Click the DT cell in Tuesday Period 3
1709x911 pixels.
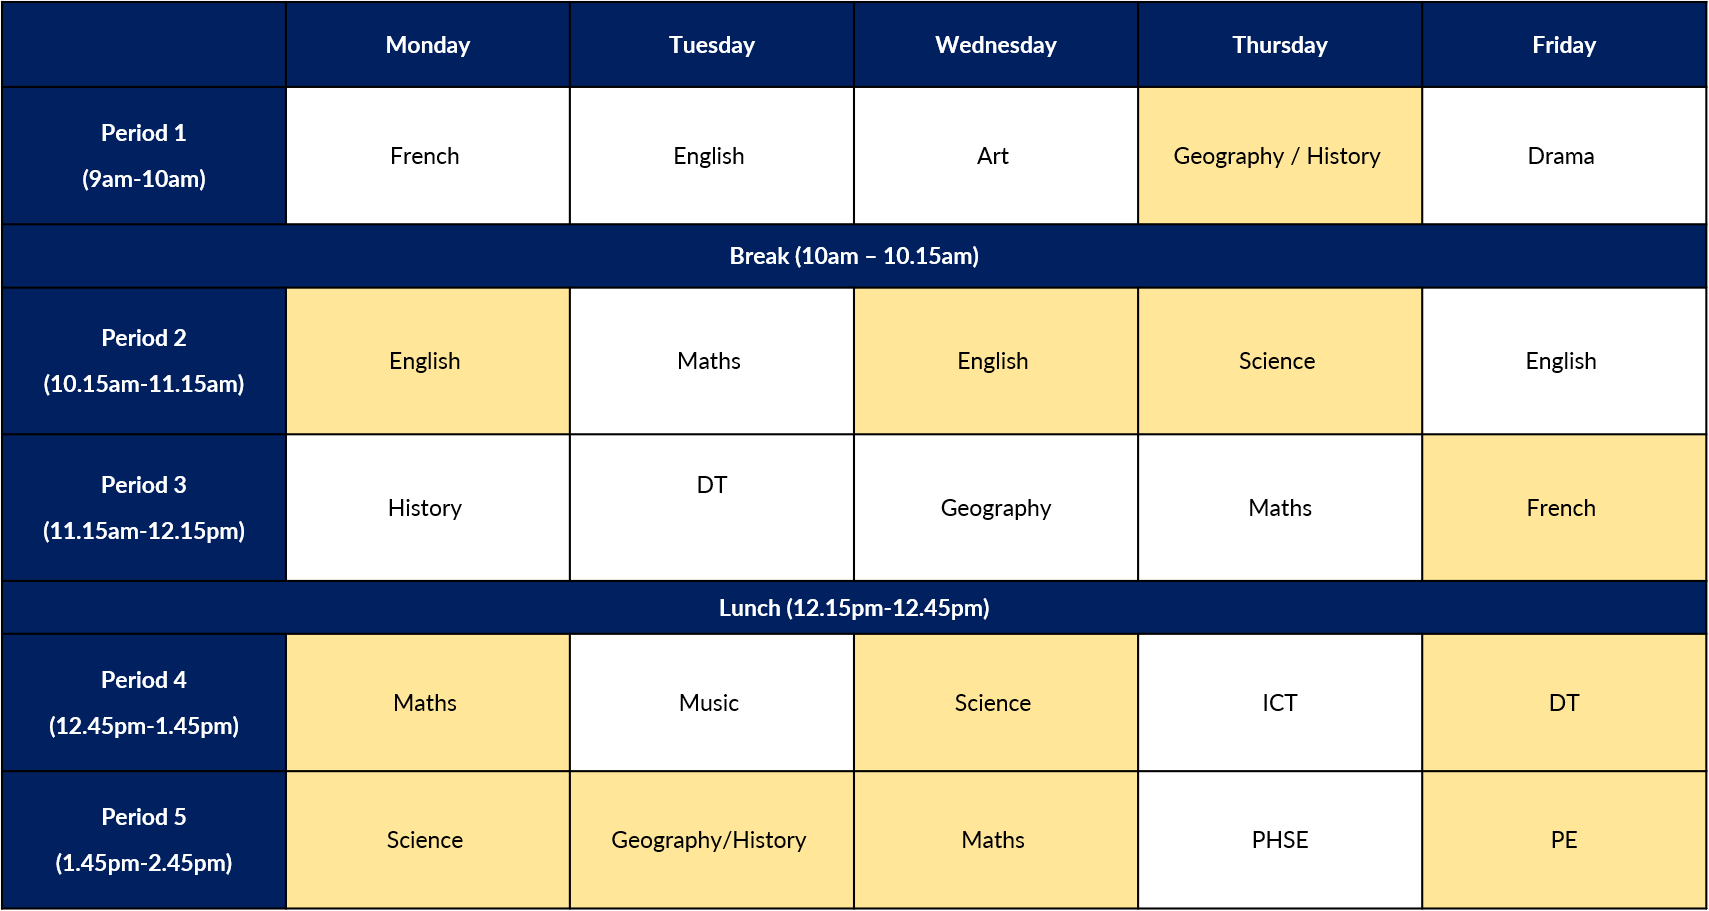point(712,508)
